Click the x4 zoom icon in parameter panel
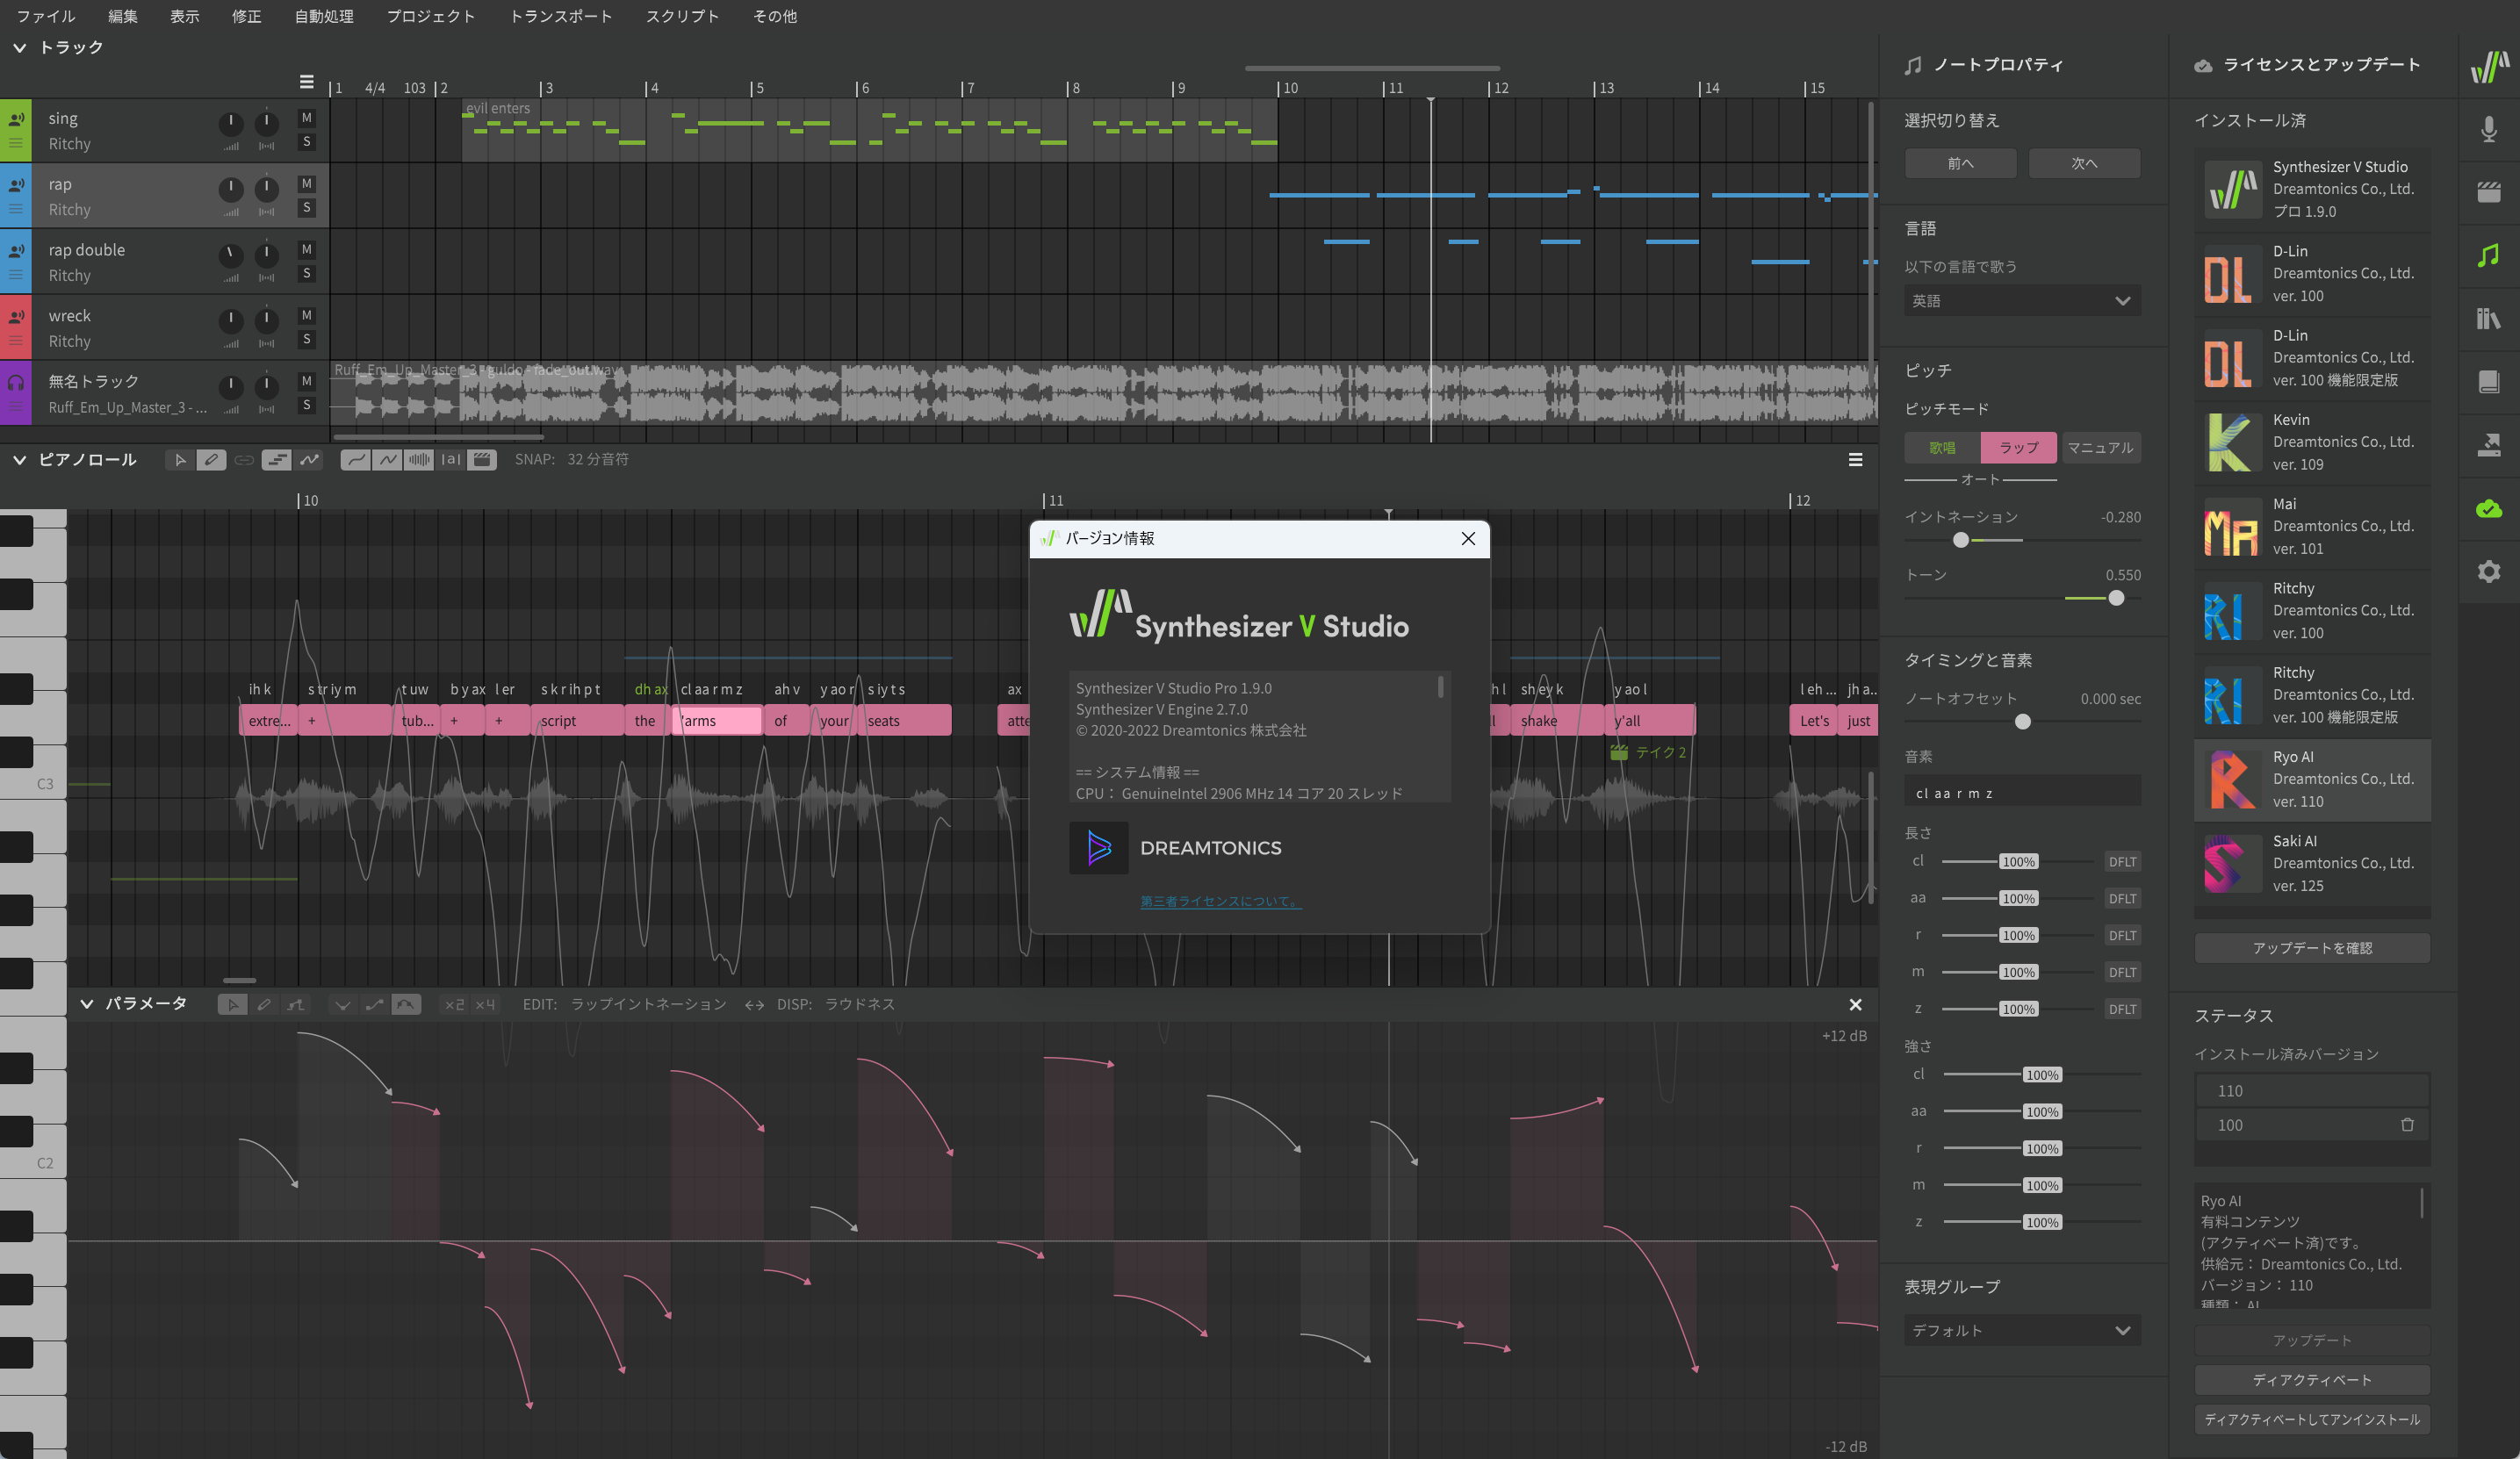The width and height of the screenshot is (2520, 1459). click(x=485, y=1004)
